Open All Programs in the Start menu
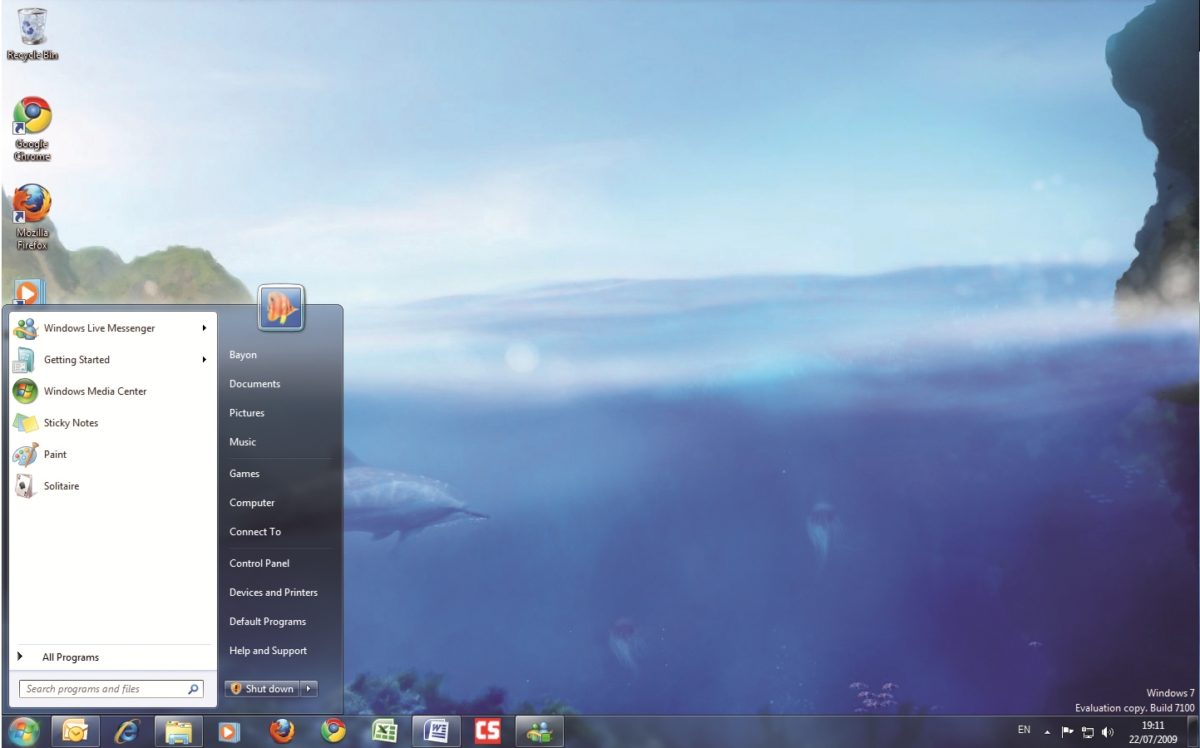1200x748 pixels. click(68, 657)
